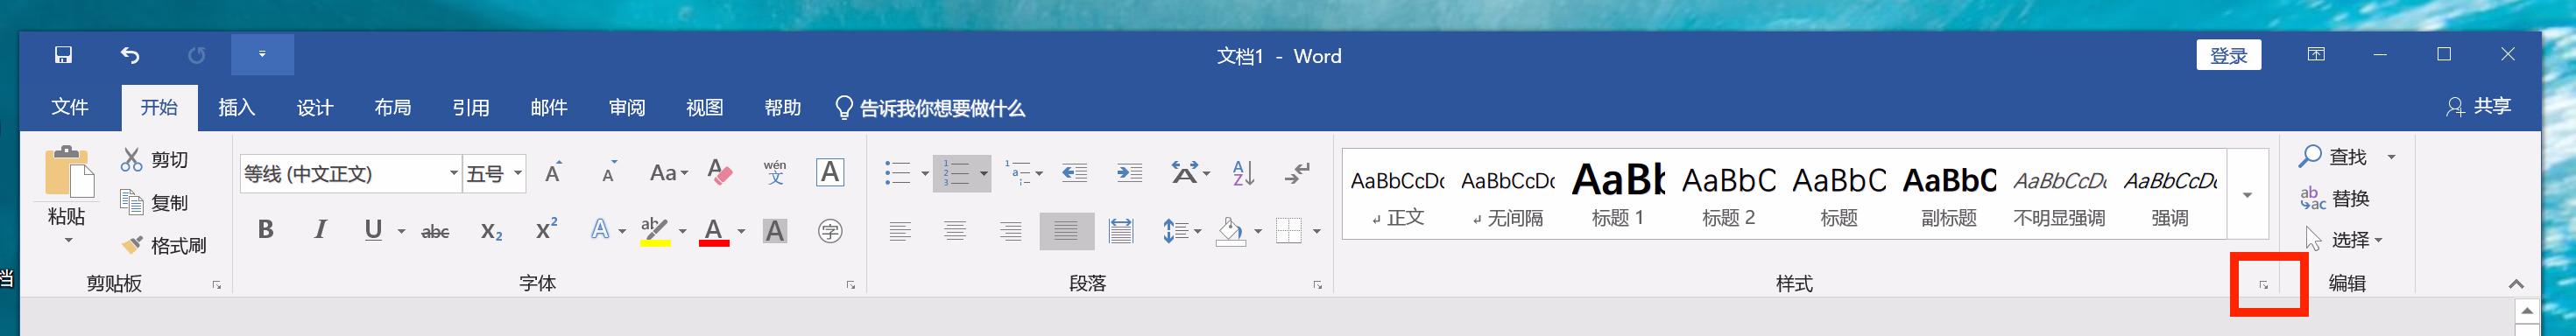Save the document with the floppy disk icon

(x=63, y=55)
